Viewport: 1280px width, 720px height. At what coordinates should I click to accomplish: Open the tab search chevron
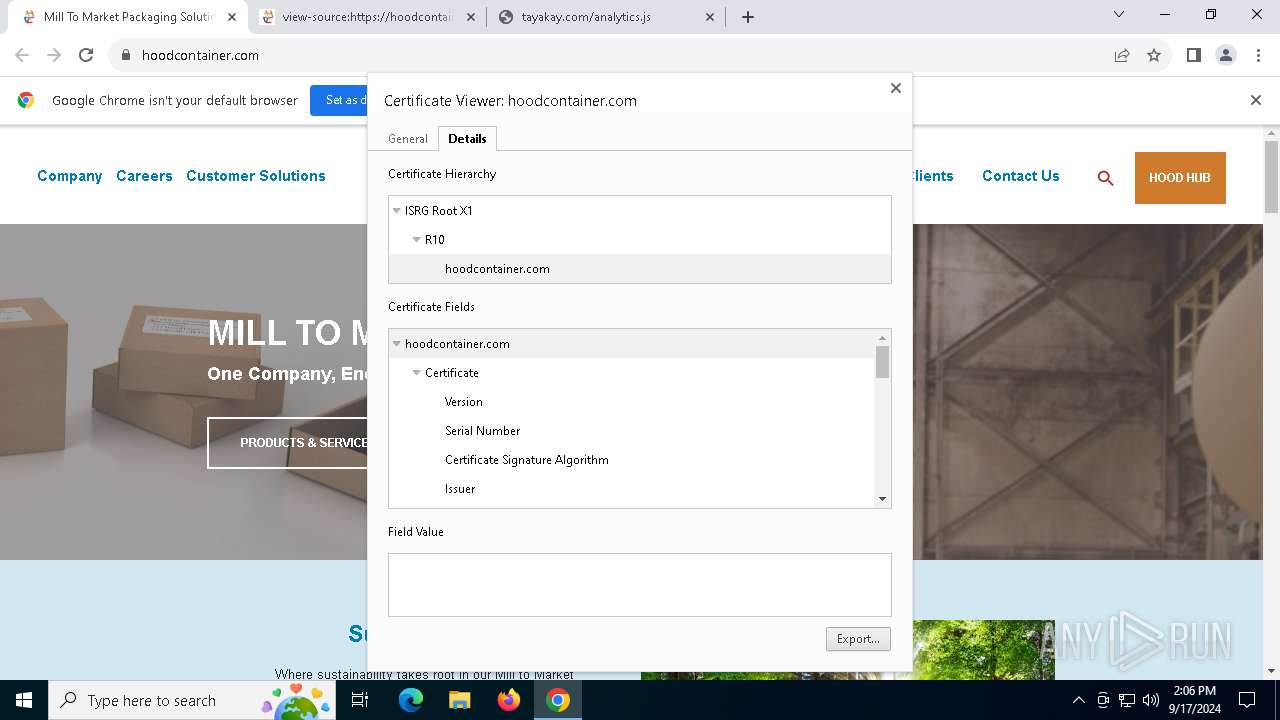pyautogui.click(x=1119, y=15)
